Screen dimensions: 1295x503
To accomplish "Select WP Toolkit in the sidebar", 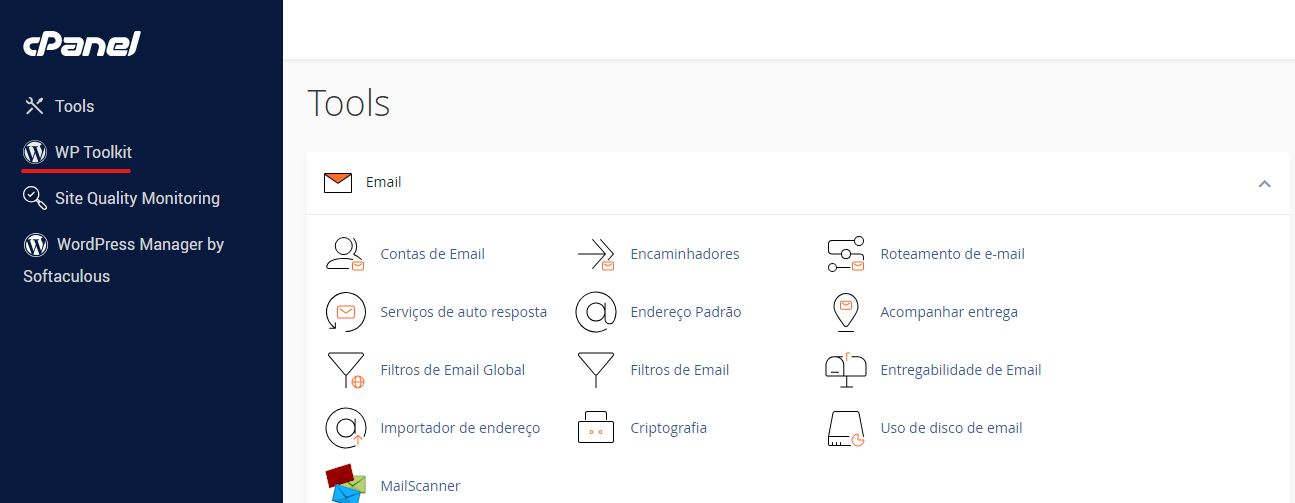I will pos(93,152).
